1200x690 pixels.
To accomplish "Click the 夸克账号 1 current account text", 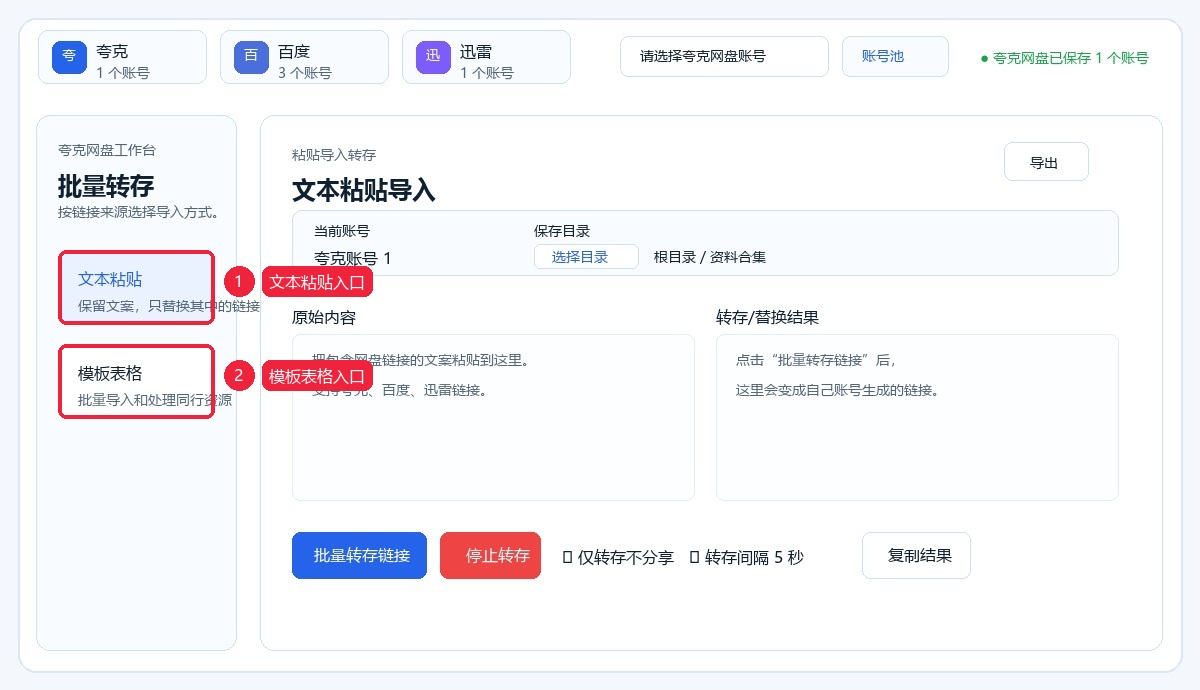I will tap(353, 258).
